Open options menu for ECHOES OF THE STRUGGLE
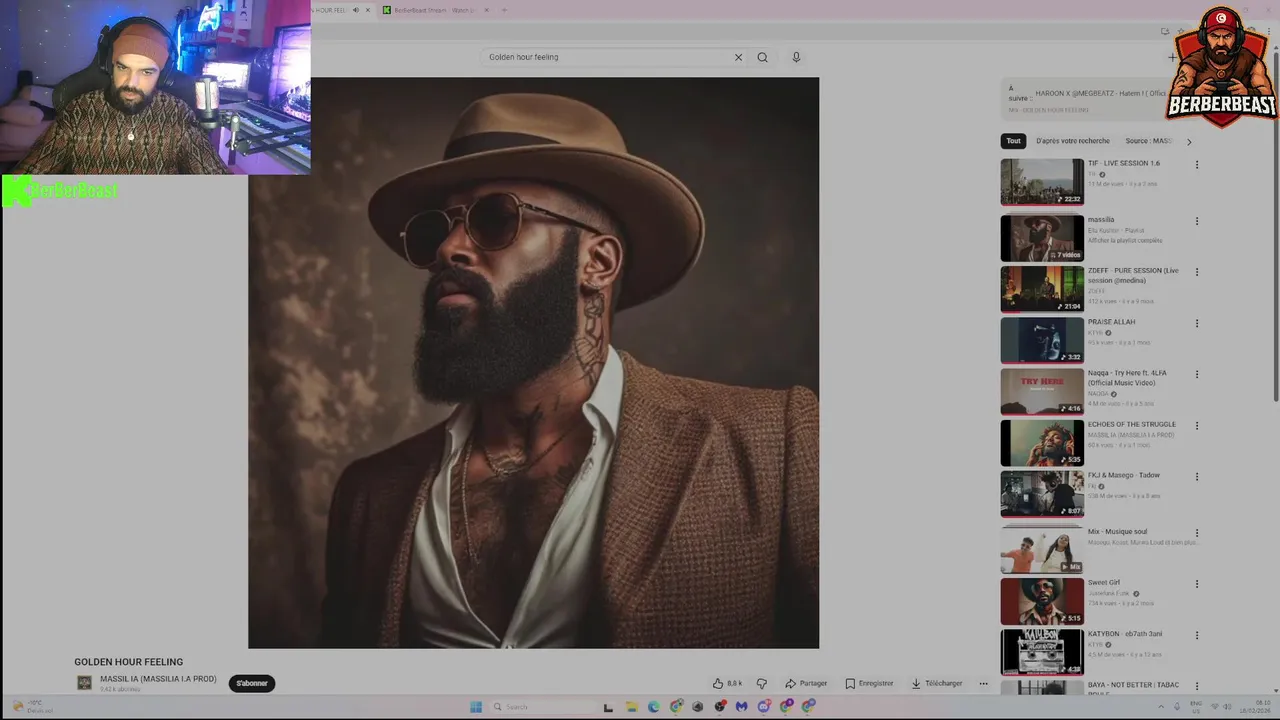This screenshot has height=720, width=1280. (1196, 426)
